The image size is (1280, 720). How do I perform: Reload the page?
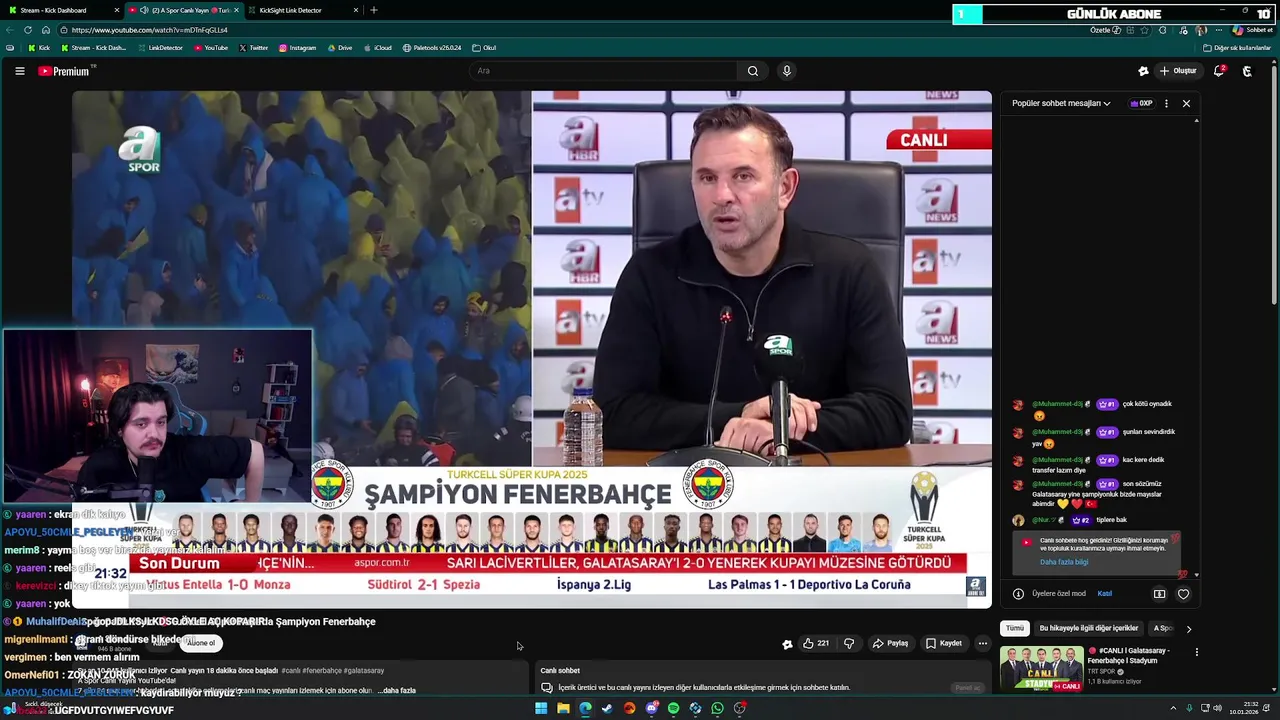[x=27, y=30]
